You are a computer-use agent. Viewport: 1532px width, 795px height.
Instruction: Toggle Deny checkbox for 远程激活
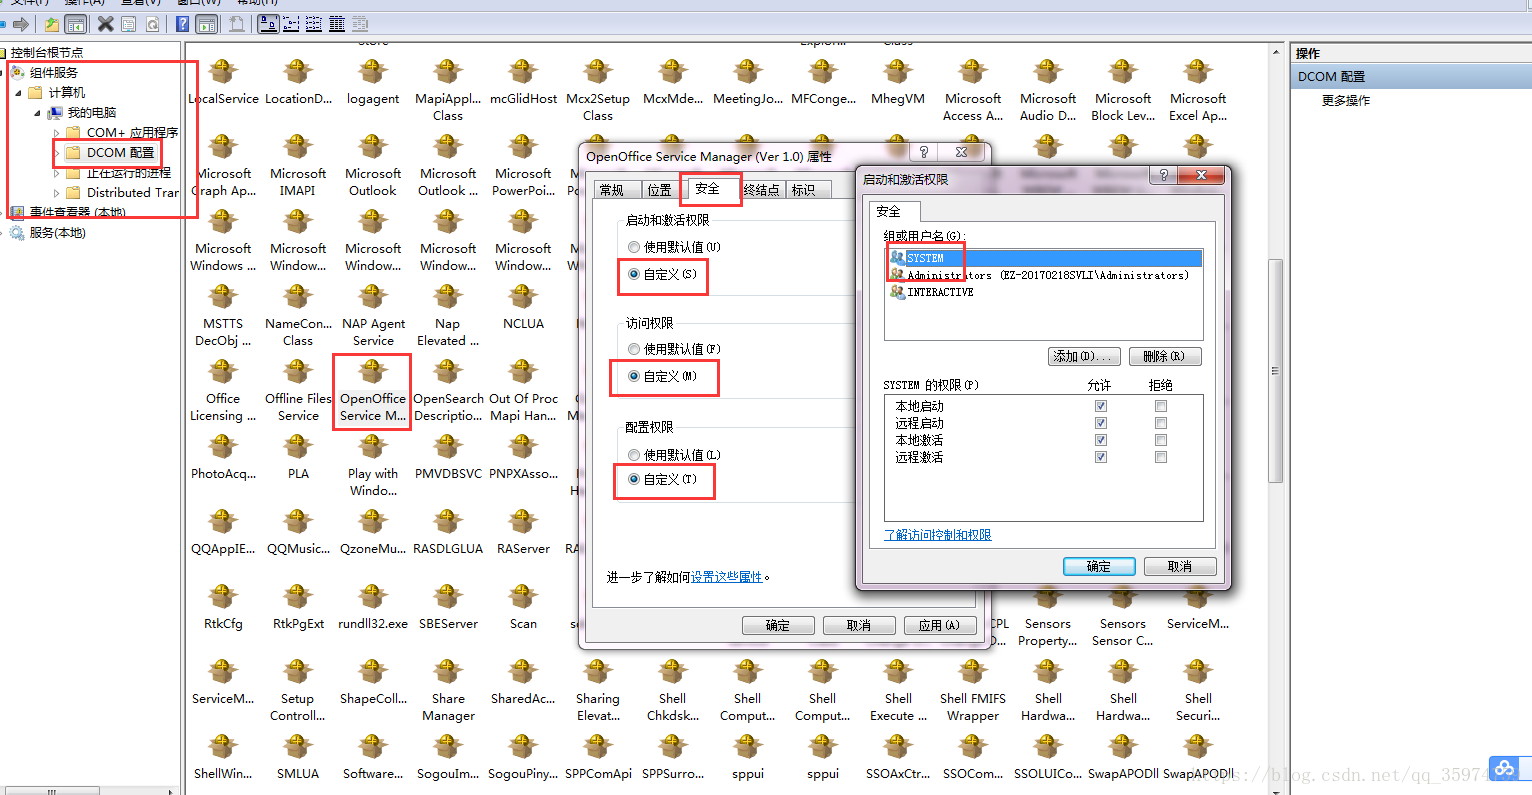(x=1161, y=457)
